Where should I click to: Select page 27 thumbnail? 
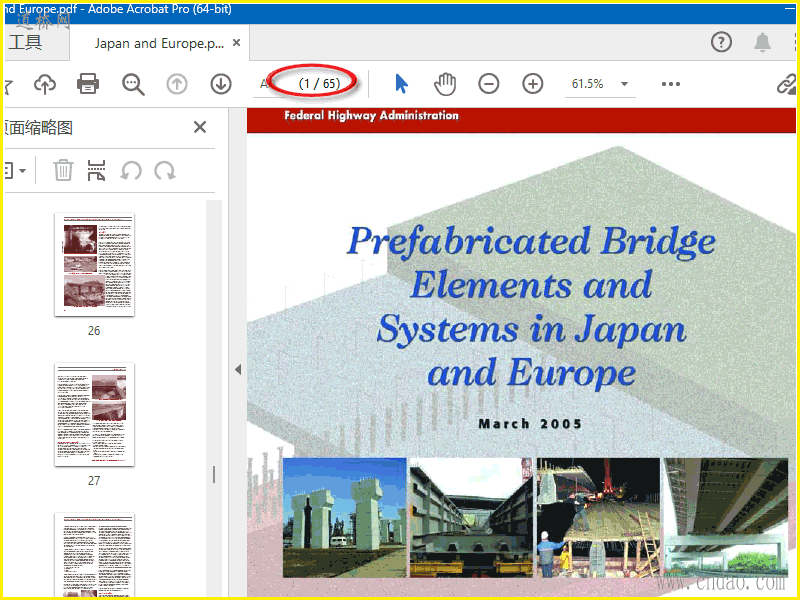[94, 414]
